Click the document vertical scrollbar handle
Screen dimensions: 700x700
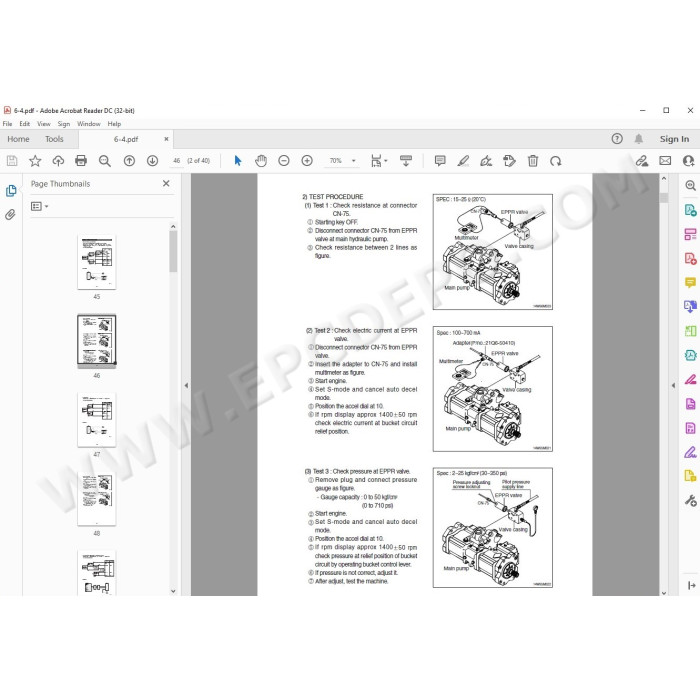point(664,197)
